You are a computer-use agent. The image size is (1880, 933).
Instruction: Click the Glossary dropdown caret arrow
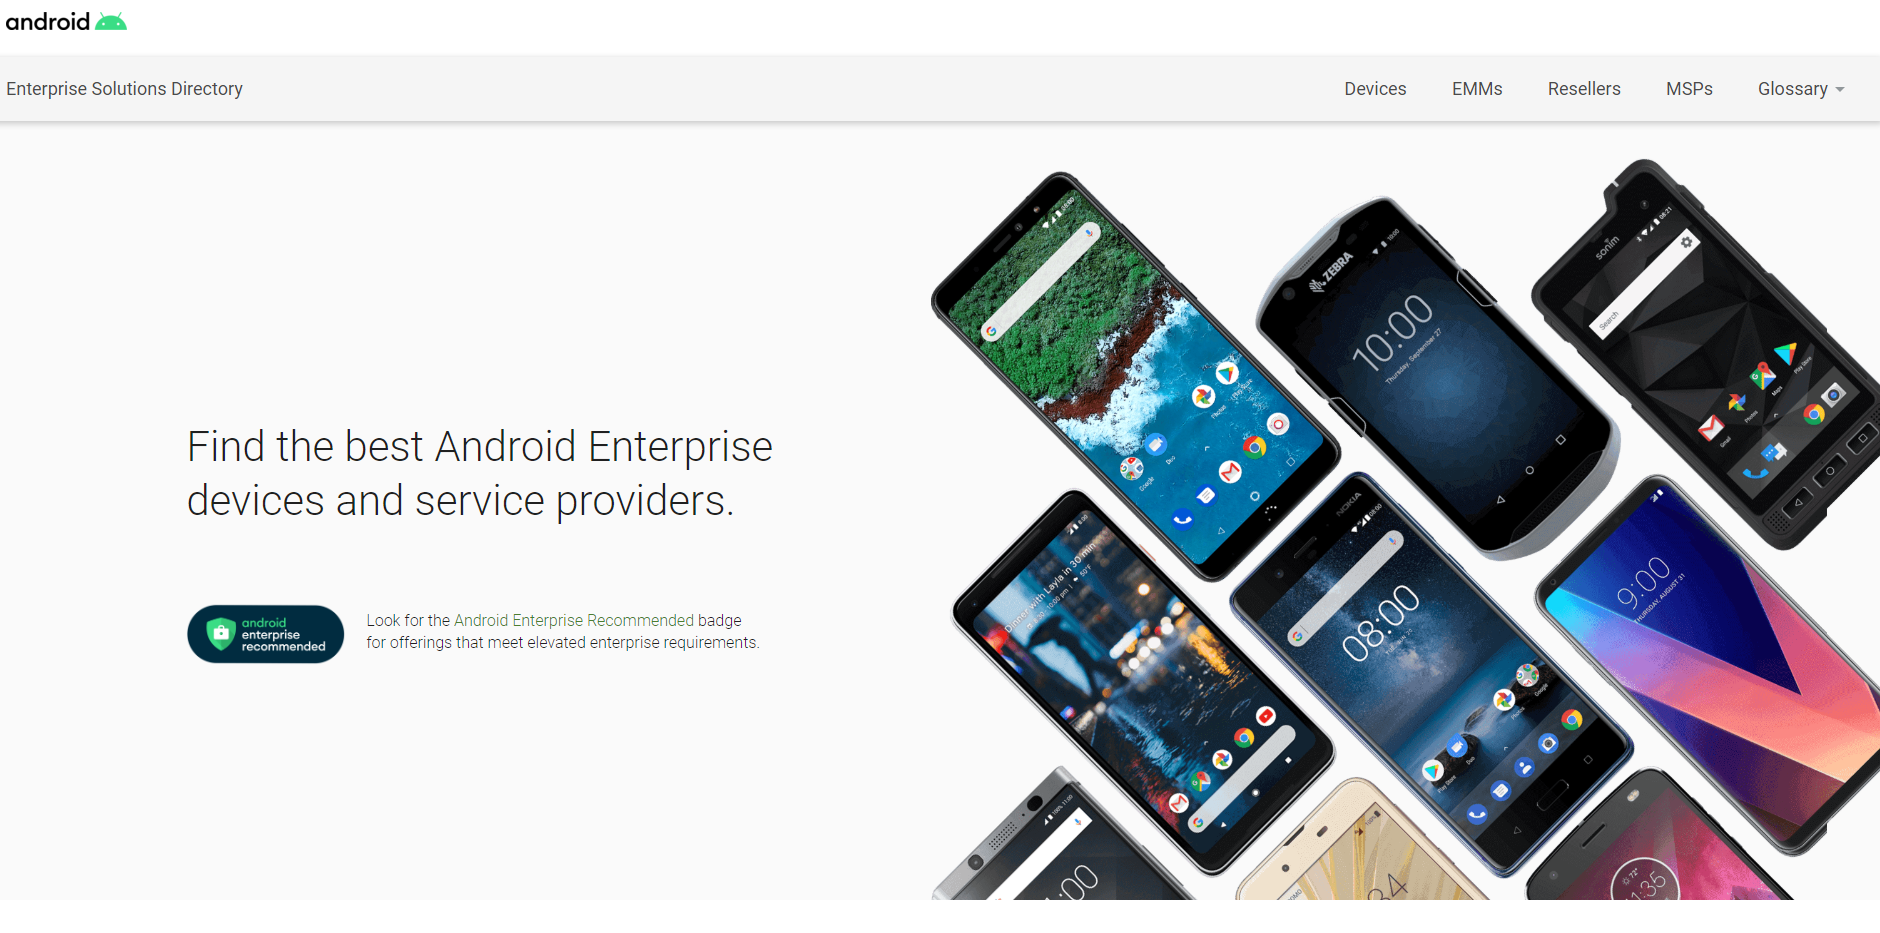(1840, 90)
